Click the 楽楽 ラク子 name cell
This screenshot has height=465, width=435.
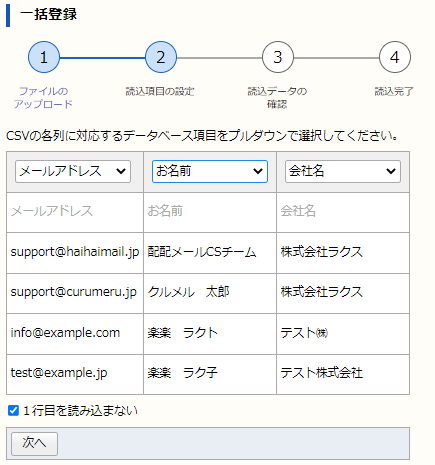(210, 374)
